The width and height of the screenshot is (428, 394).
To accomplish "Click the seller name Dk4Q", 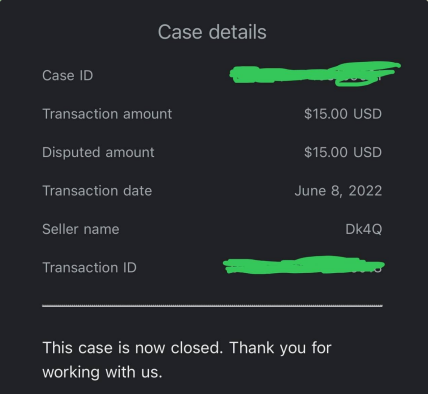I will (364, 229).
